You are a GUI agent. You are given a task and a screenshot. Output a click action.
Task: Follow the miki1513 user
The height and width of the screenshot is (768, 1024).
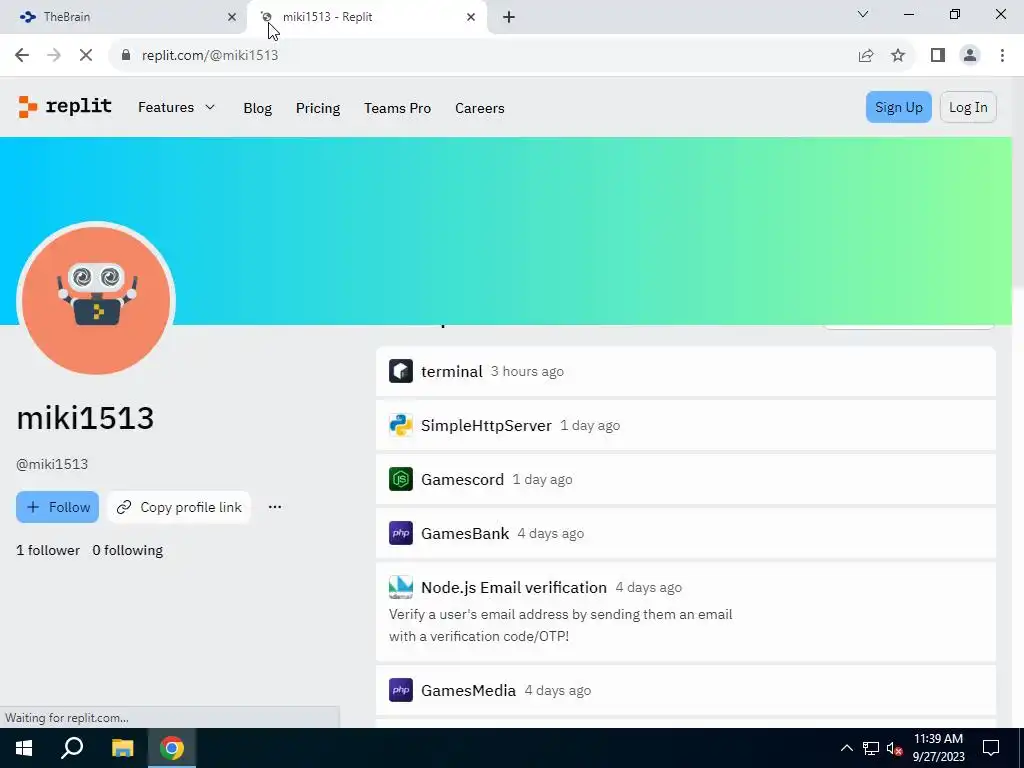57,507
